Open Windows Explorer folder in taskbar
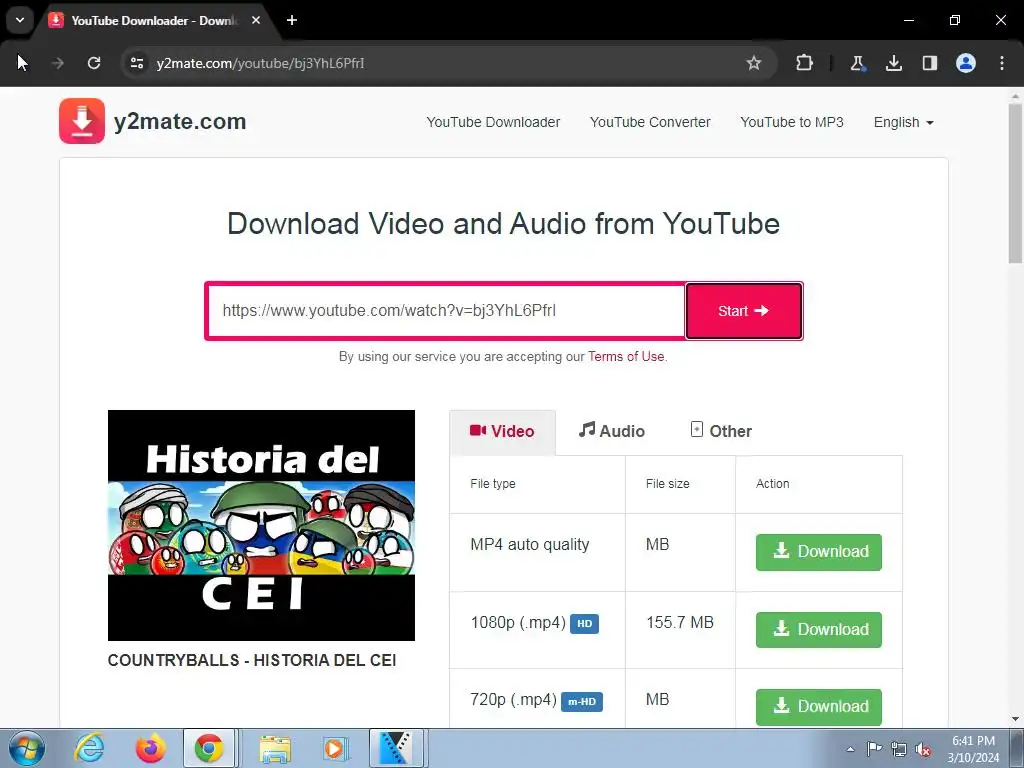Screen dimensions: 1024x768 click(275, 748)
